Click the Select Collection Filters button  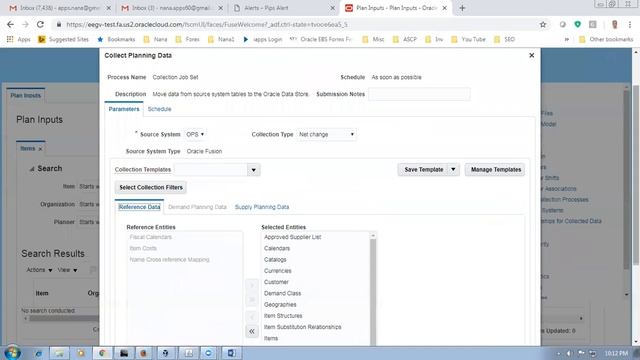pyautogui.click(x=151, y=187)
